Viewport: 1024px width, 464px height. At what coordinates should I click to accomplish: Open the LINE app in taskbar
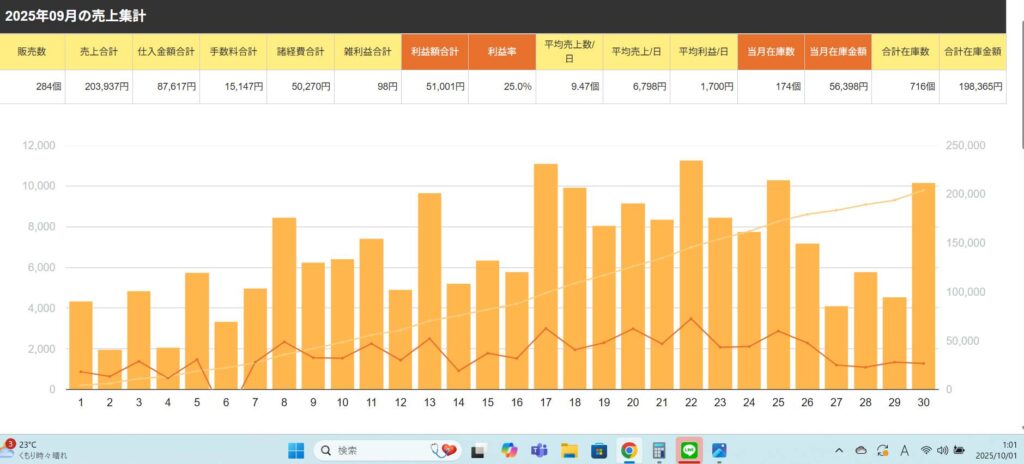[x=689, y=451]
